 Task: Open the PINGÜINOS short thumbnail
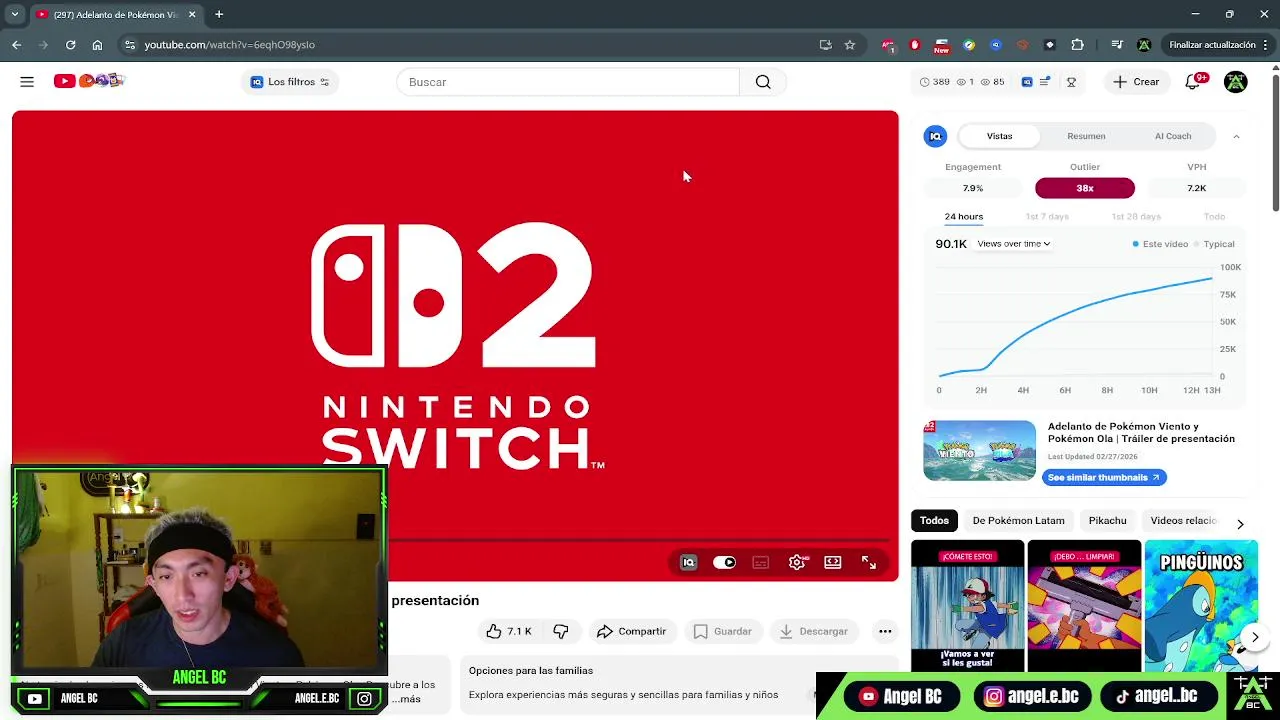coord(1201,606)
